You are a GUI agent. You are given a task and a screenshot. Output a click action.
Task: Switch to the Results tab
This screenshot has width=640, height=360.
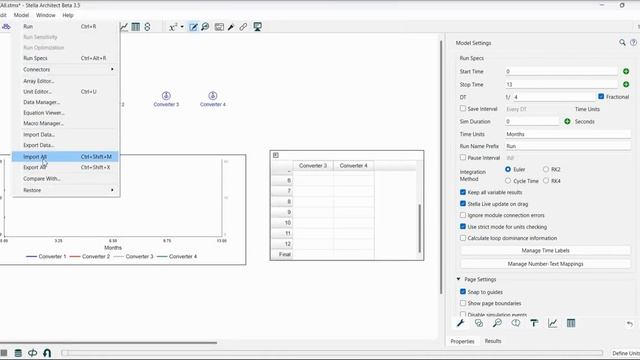(493, 341)
